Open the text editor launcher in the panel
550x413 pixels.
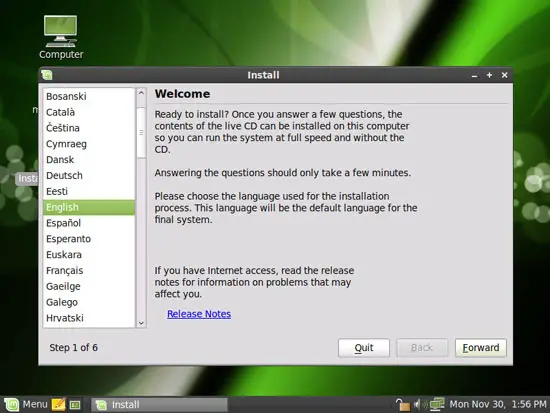pyautogui.click(x=58, y=405)
